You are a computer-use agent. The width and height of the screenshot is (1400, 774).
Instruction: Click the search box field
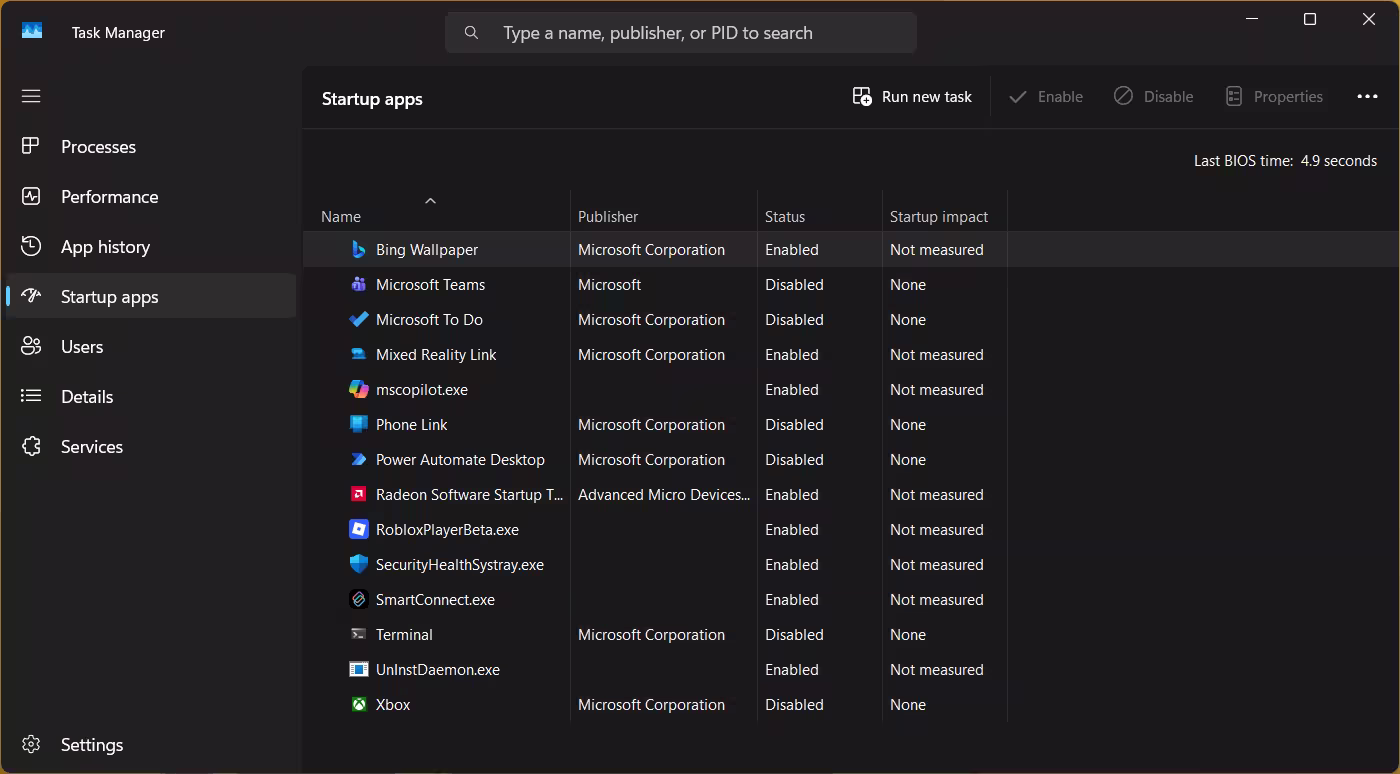681,33
